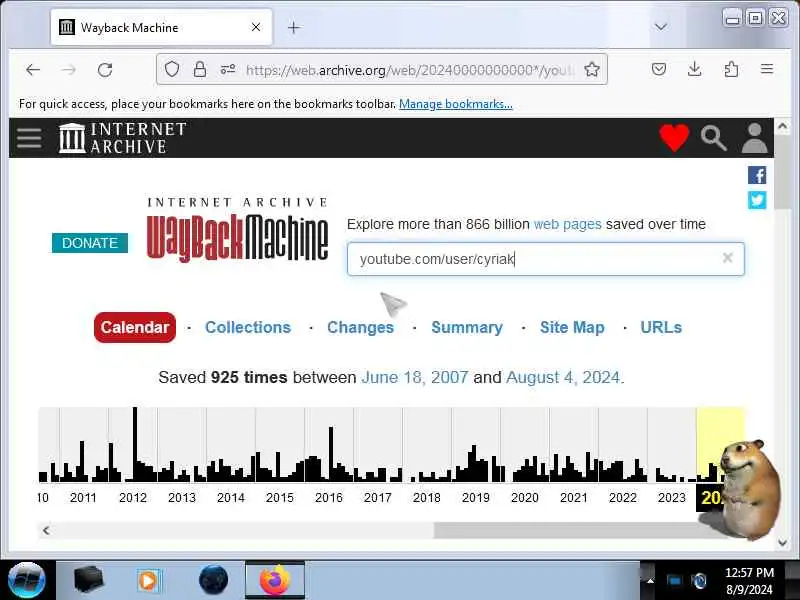This screenshot has height=600, width=800.
Task: Open the Windows Start button
Action: click(27, 580)
